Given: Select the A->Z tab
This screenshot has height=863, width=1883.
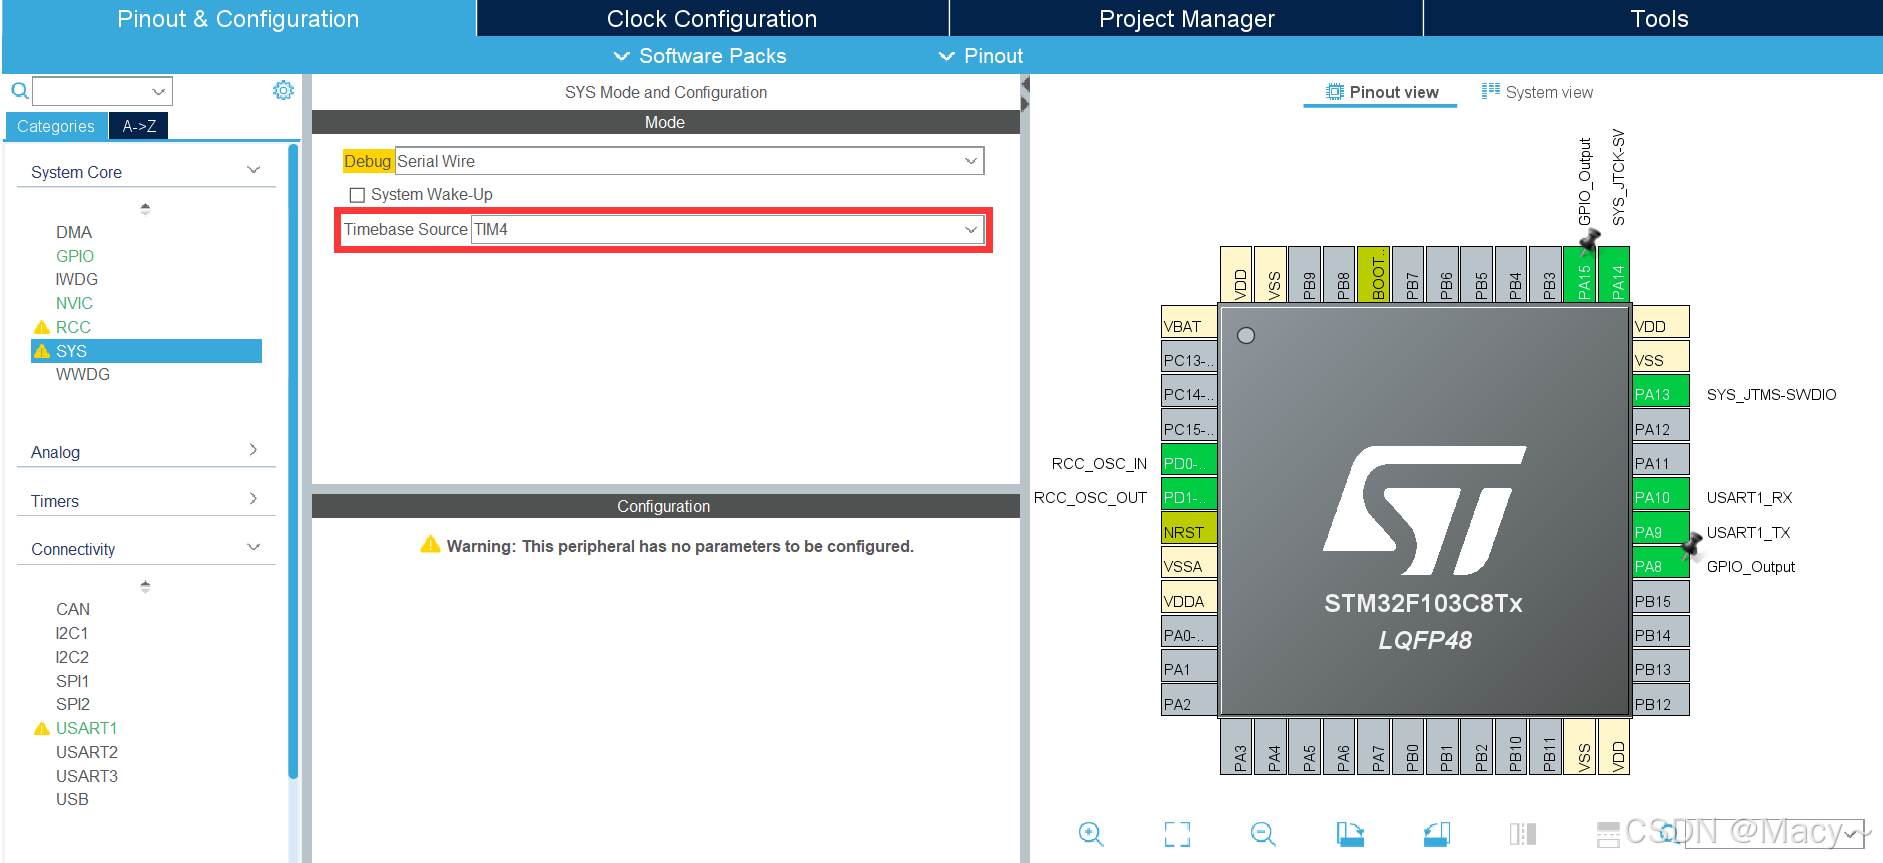Looking at the screenshot, I should click(139, 126).
